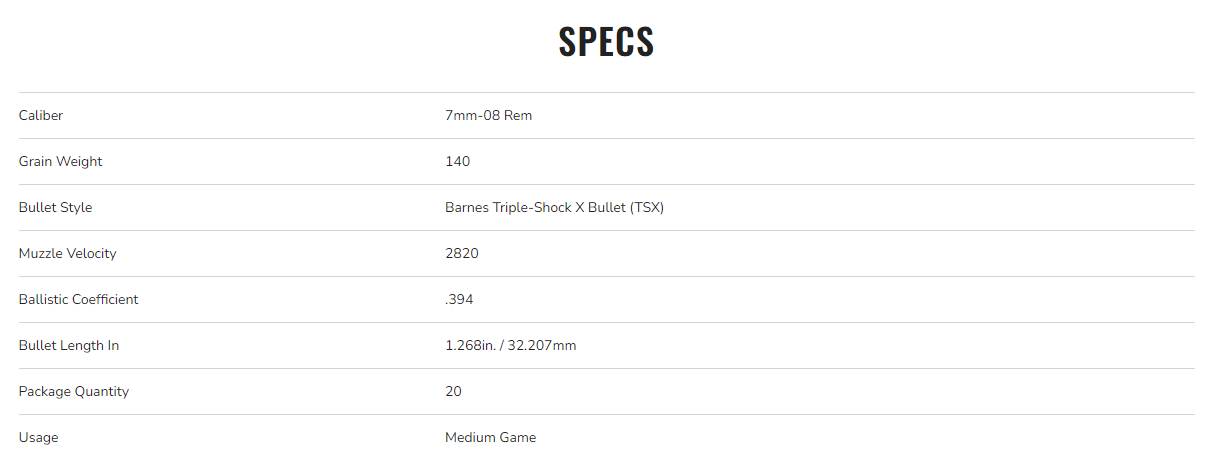Select the 7mm-08 Rem caliber value
Viewport: 1220px width, 471px height.
(488, 116)
